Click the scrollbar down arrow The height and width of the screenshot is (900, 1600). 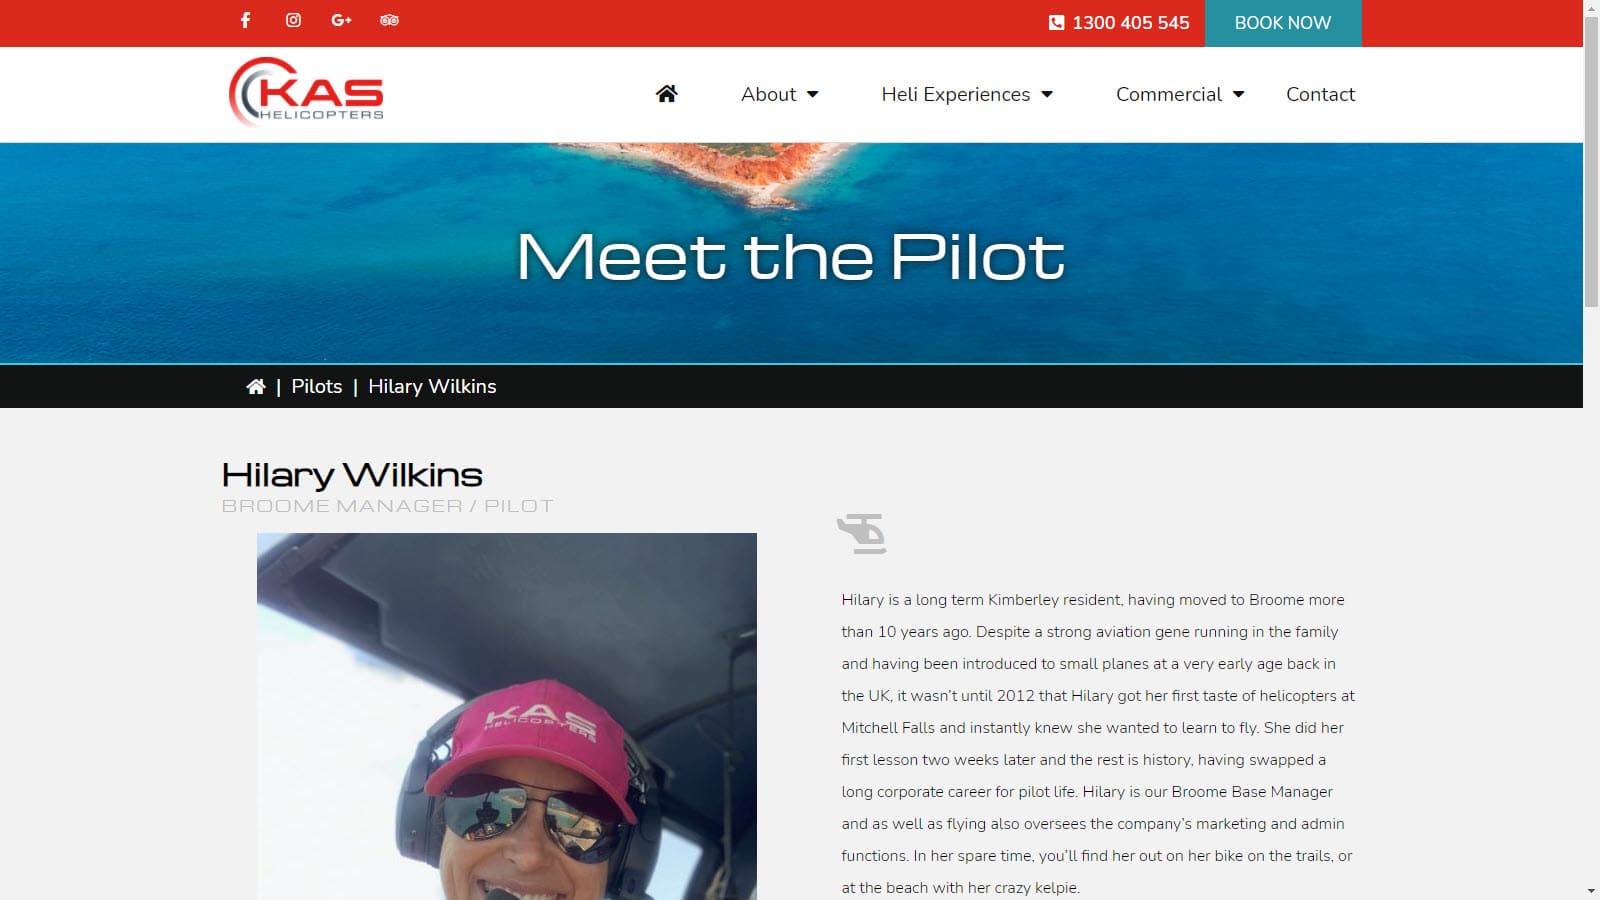tap(1591, 891)
